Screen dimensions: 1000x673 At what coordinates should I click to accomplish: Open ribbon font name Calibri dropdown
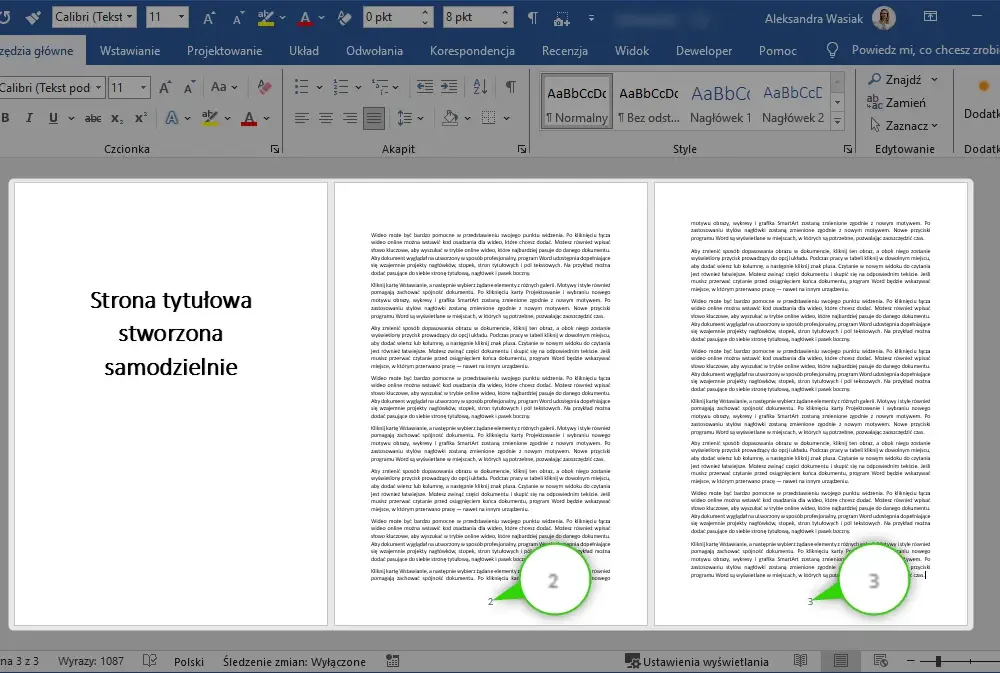point(98,88)
